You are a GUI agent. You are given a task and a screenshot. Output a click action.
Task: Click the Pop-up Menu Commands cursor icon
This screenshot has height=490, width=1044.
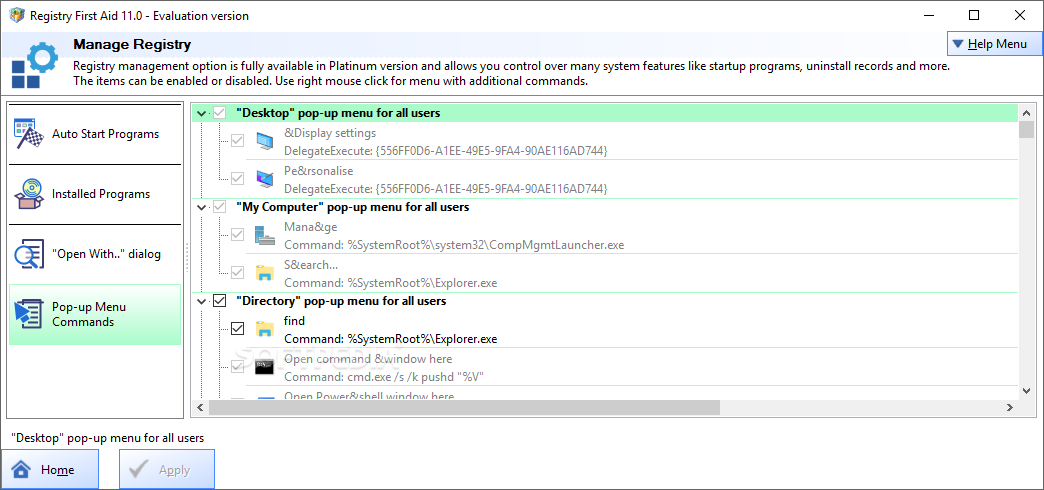coord(29,314)
